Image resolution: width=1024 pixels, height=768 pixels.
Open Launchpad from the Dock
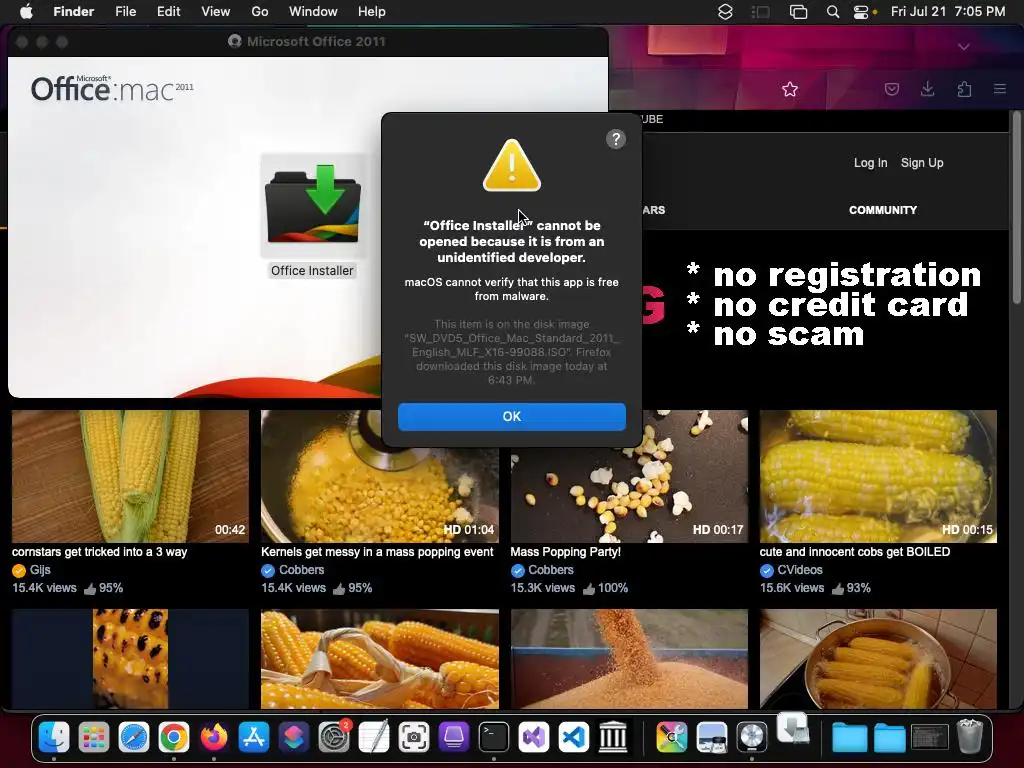click(94, 737)
